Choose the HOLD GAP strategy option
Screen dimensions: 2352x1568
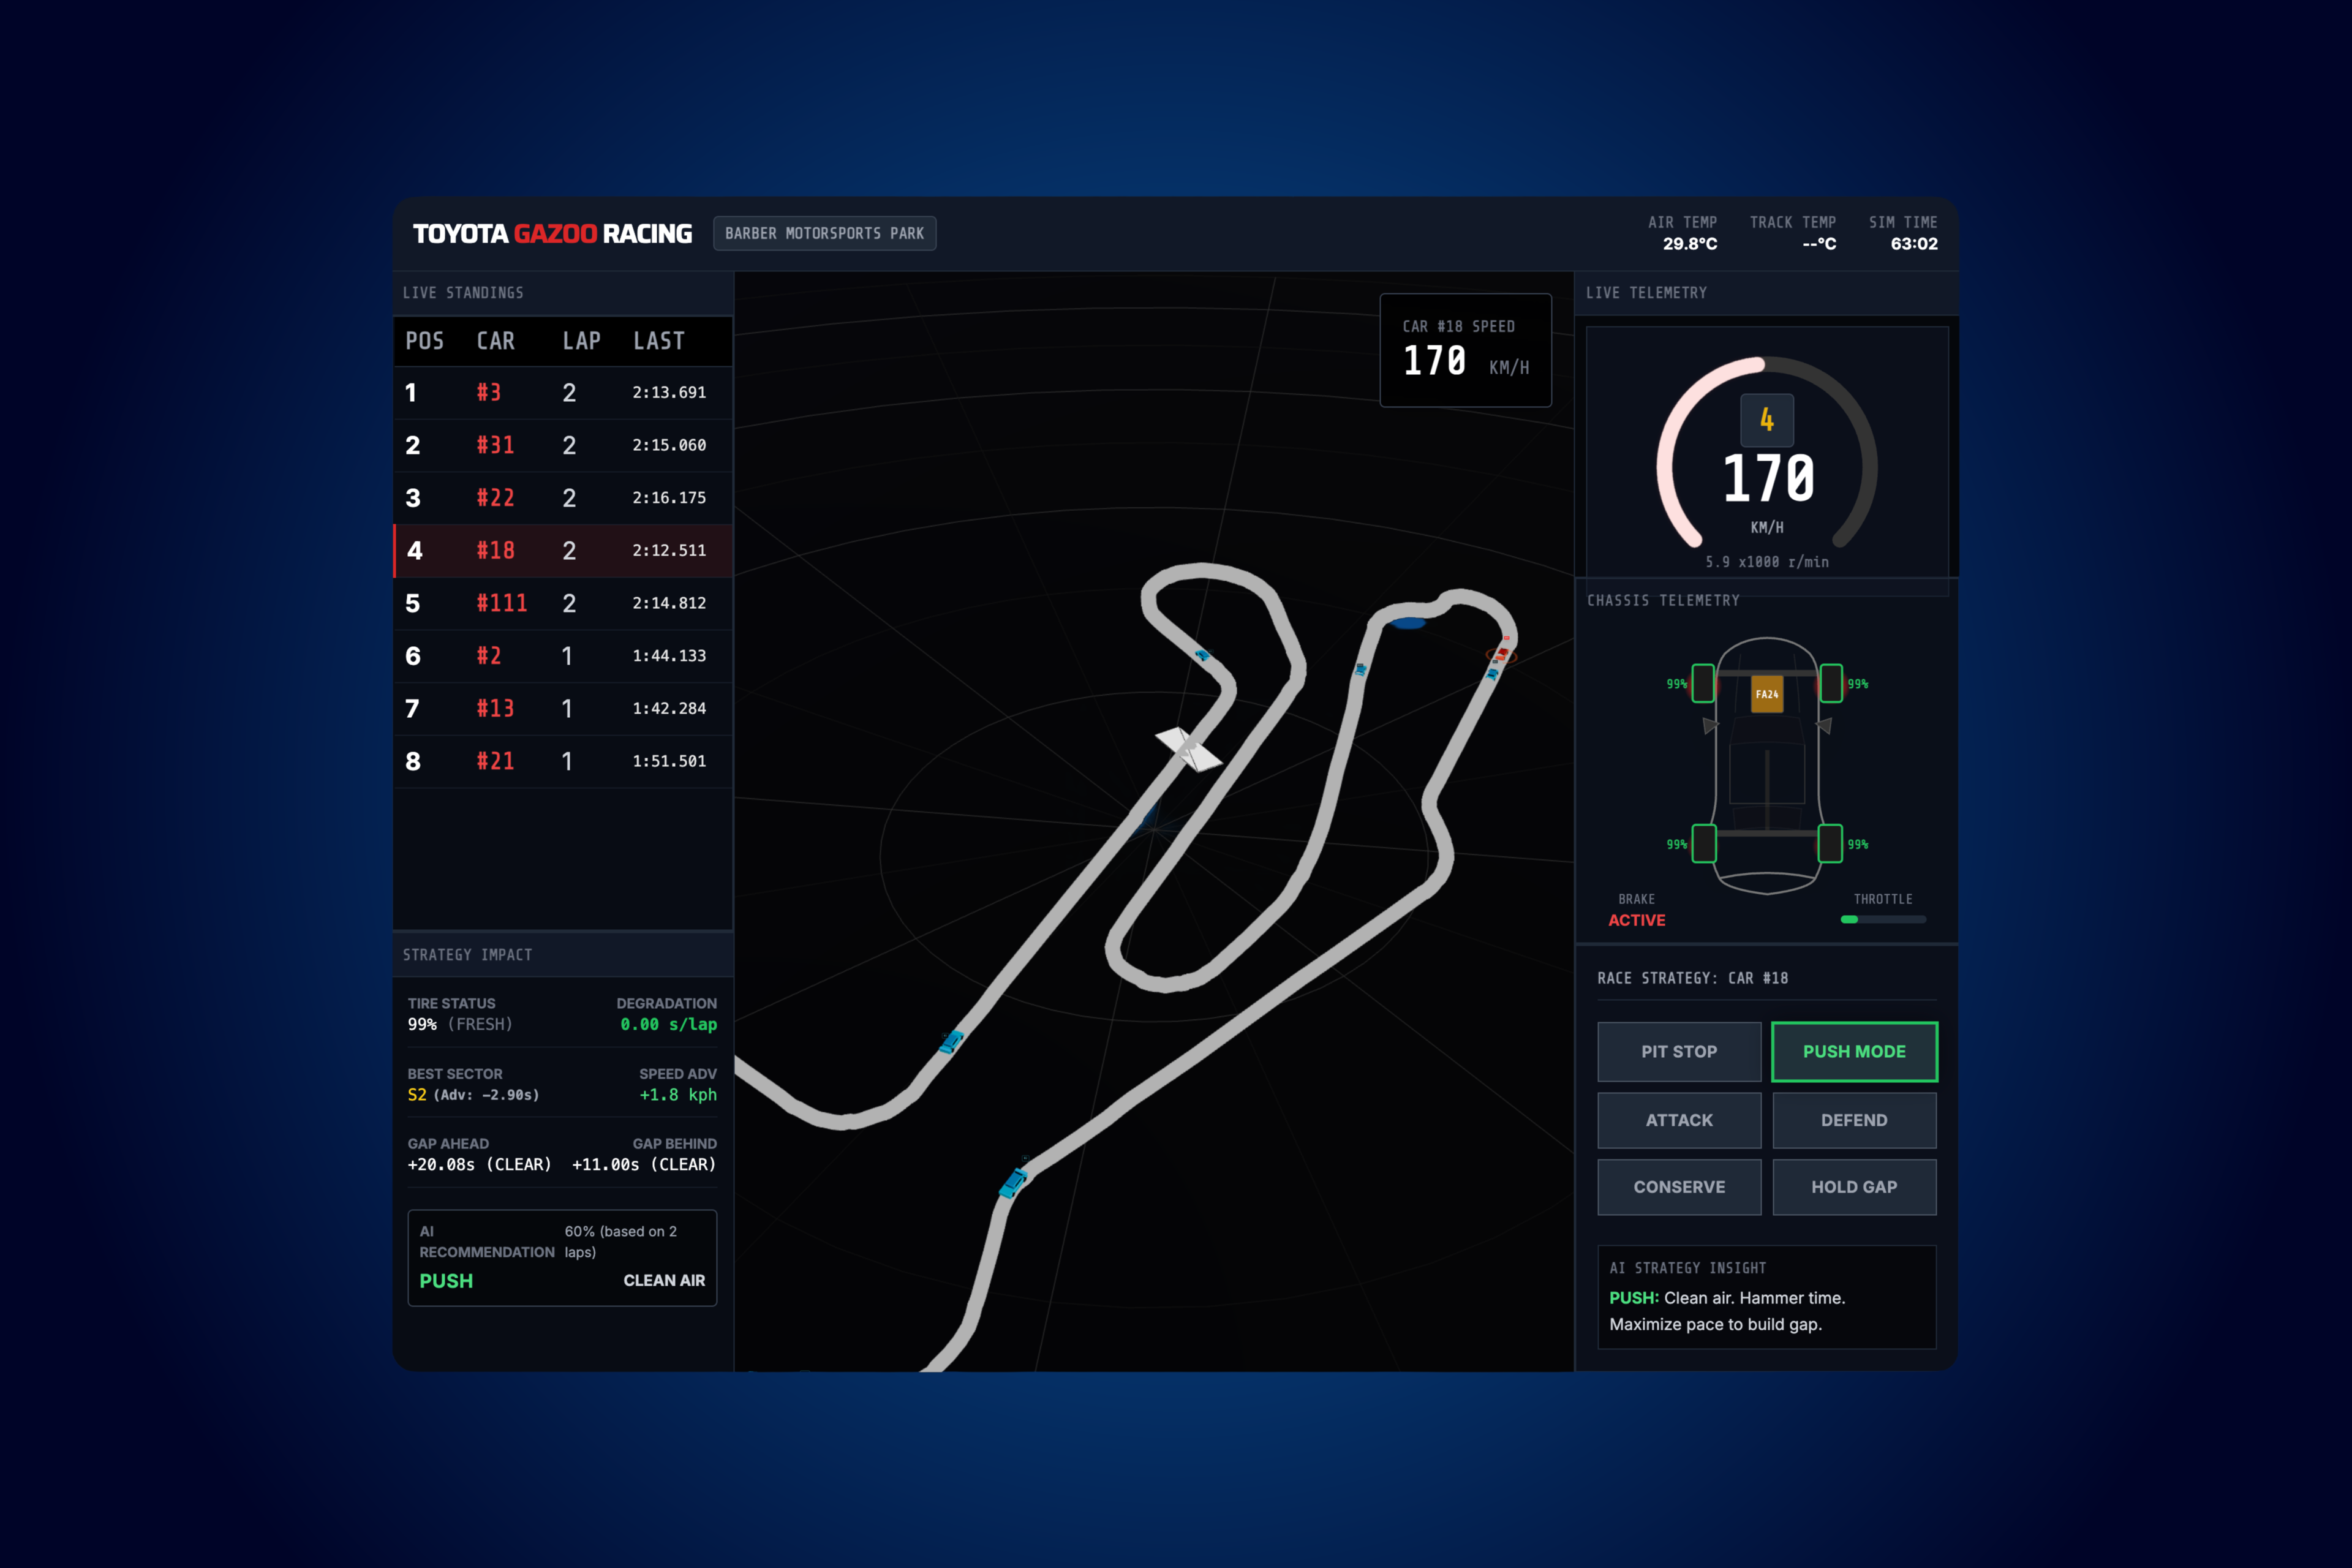1854,1187
